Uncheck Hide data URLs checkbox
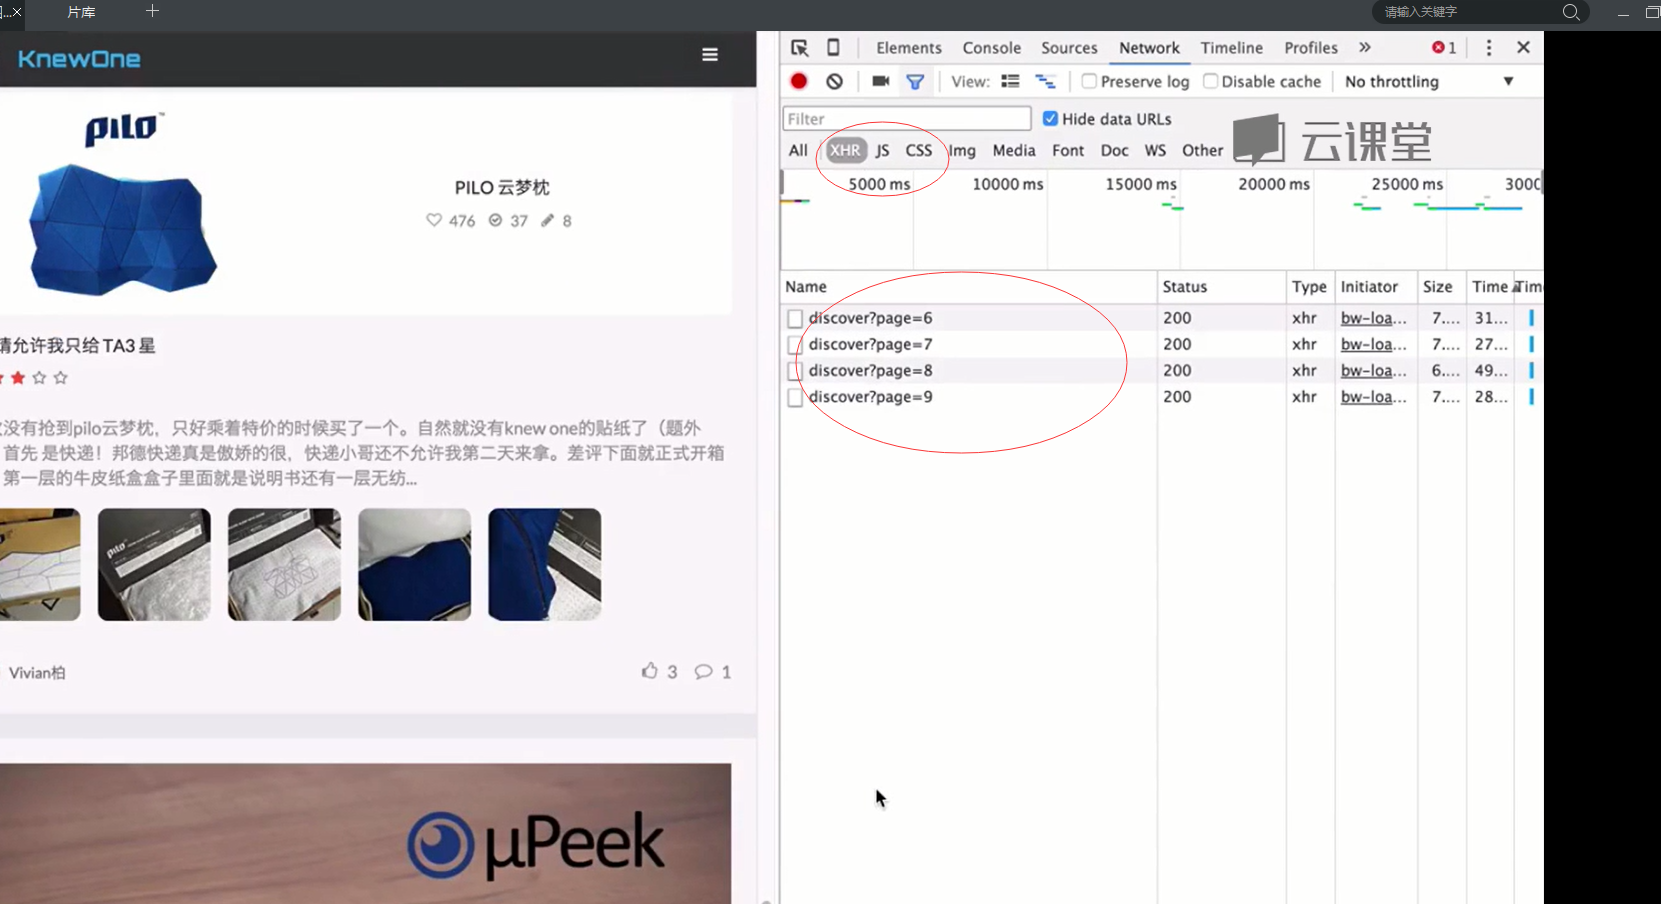Image resolution: width=1661 pixels, height=904 pixels. click(x=1050, y=118)
